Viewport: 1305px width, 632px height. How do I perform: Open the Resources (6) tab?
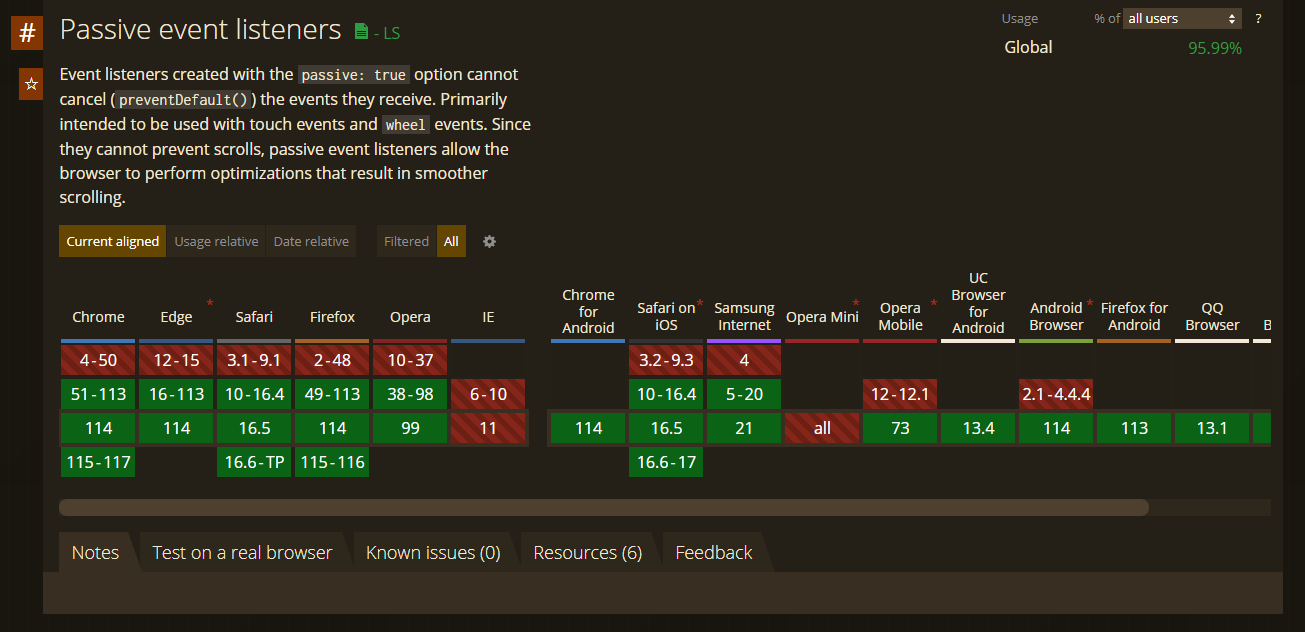588,552
